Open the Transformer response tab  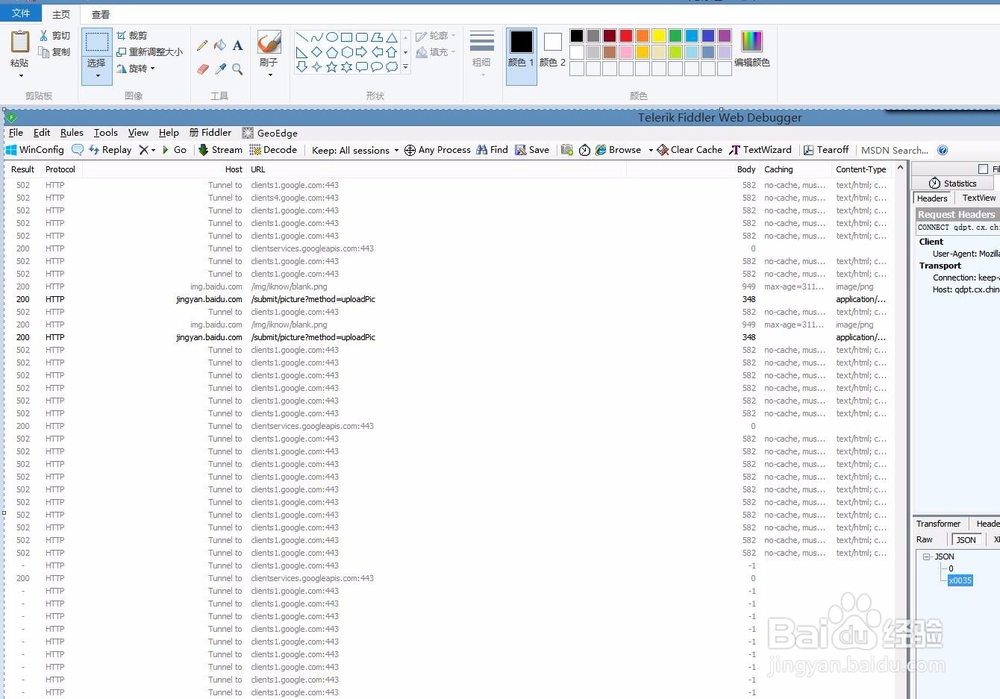[938, 524]
